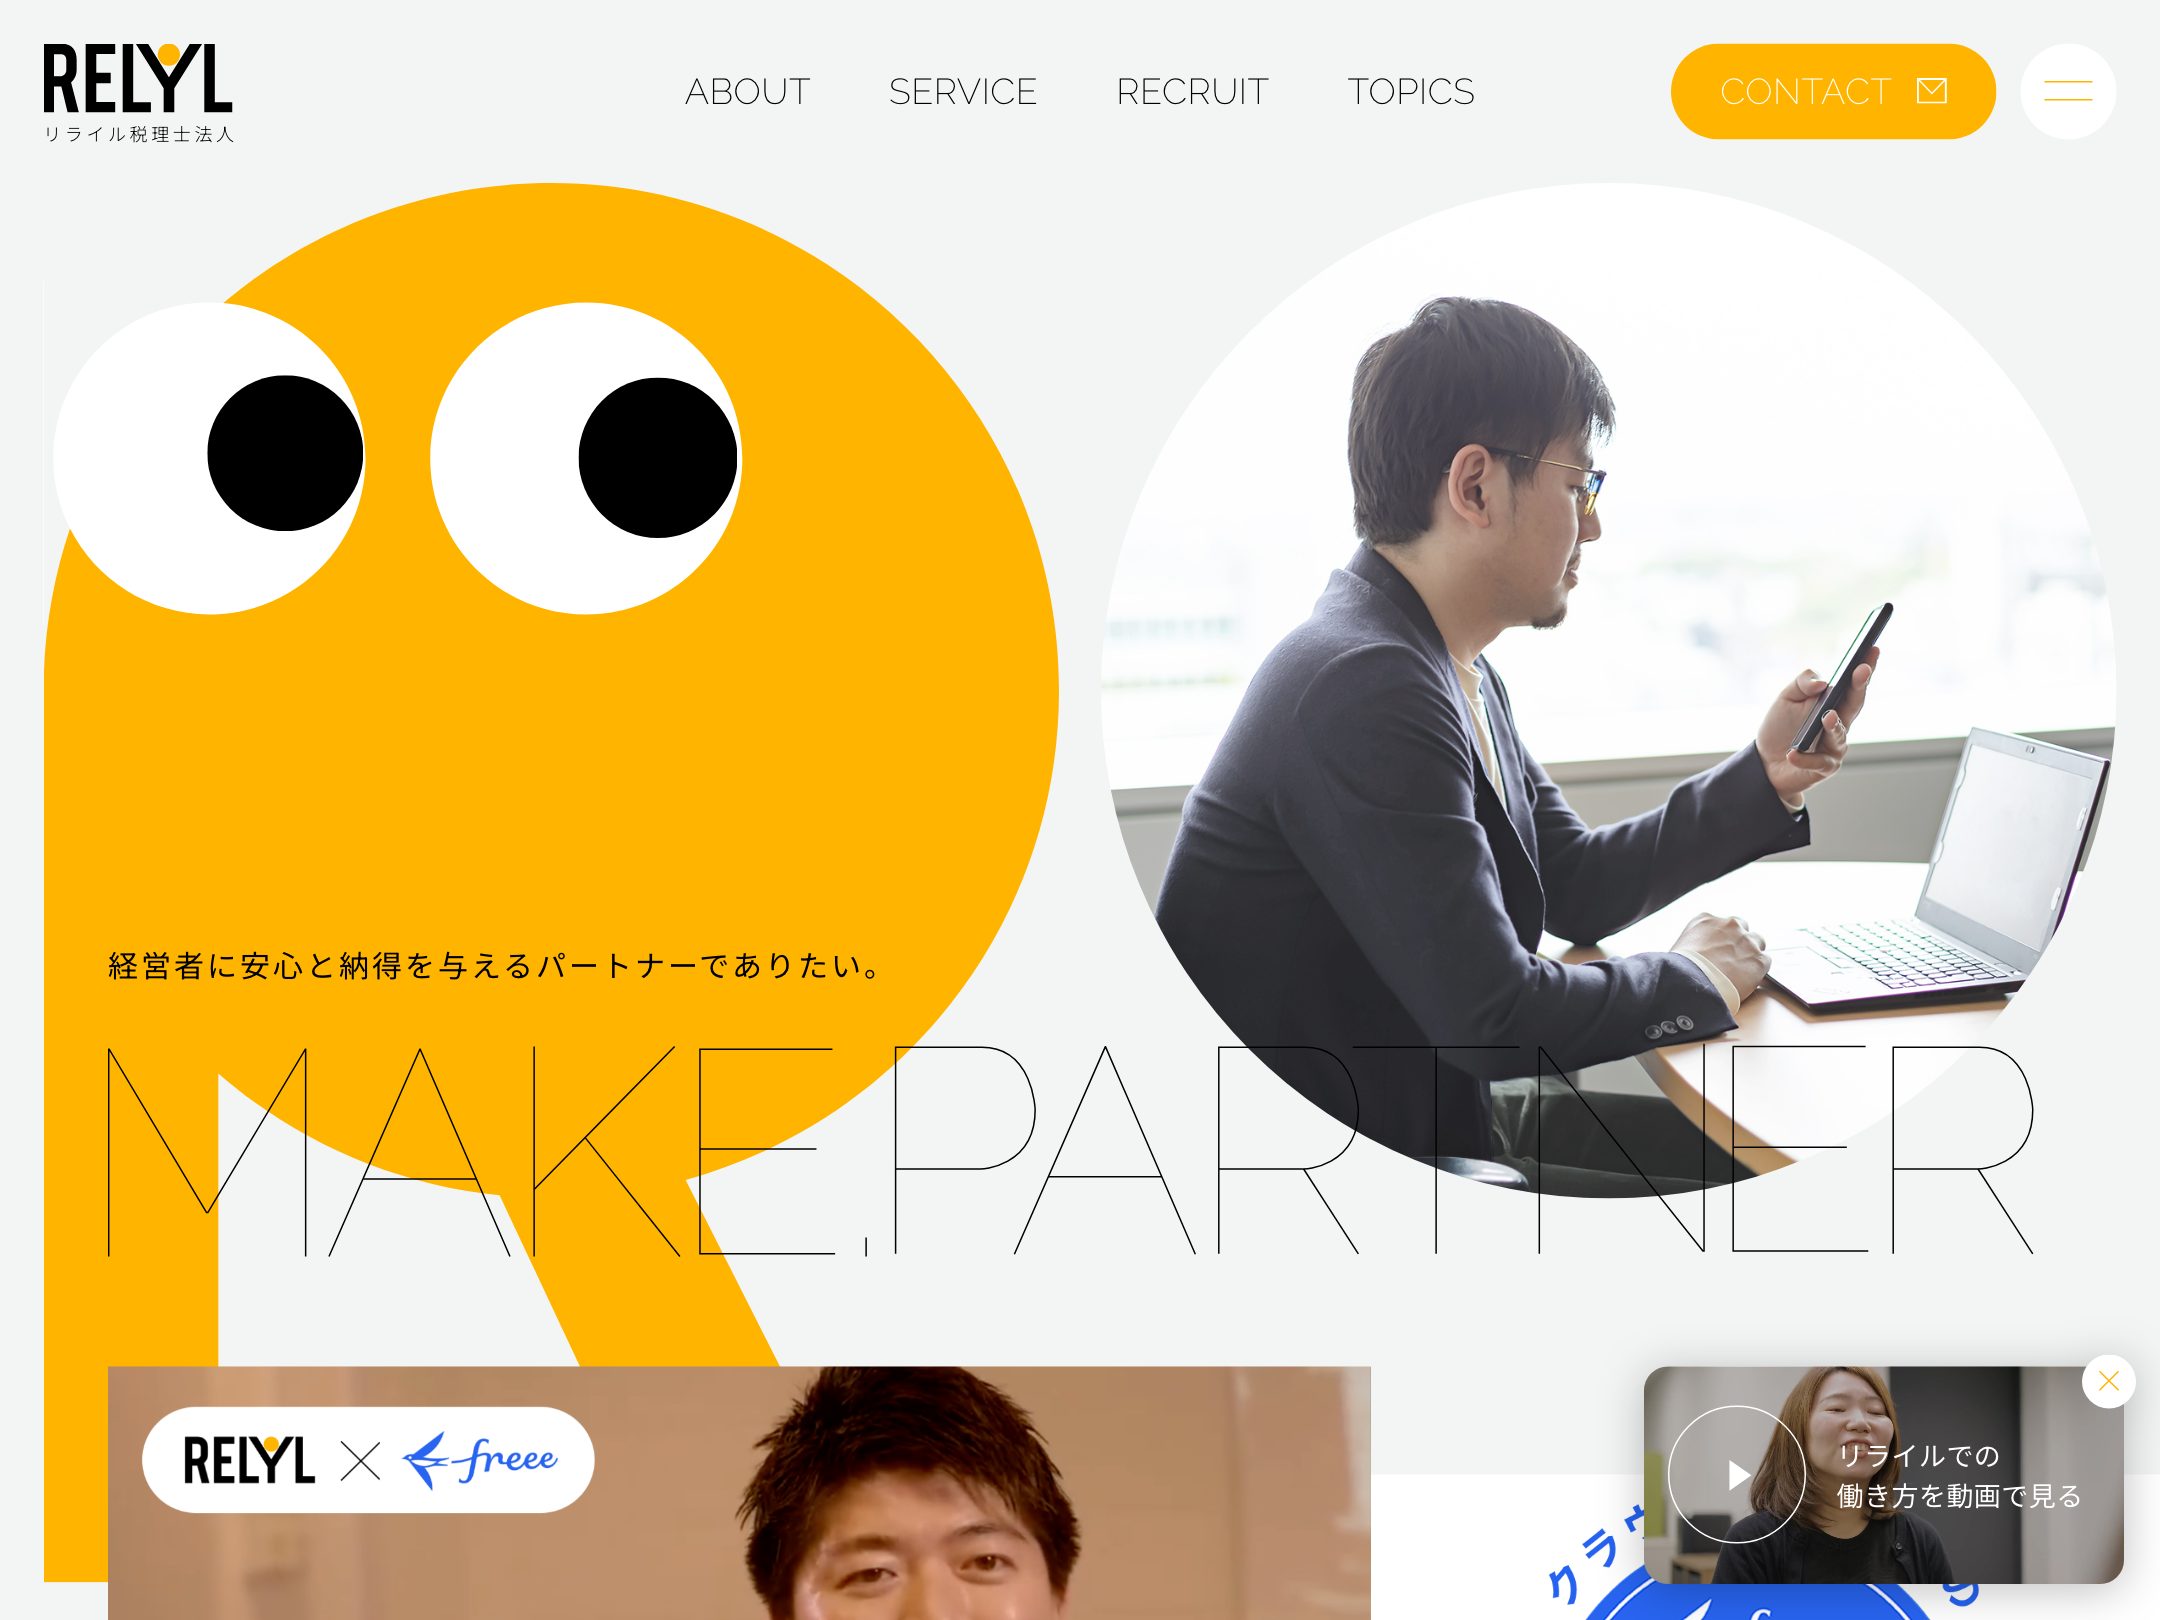This screenshot has width=2160, height=1620.
Task: Click the left eye of the yellow mascot
Action: point(210,458)
